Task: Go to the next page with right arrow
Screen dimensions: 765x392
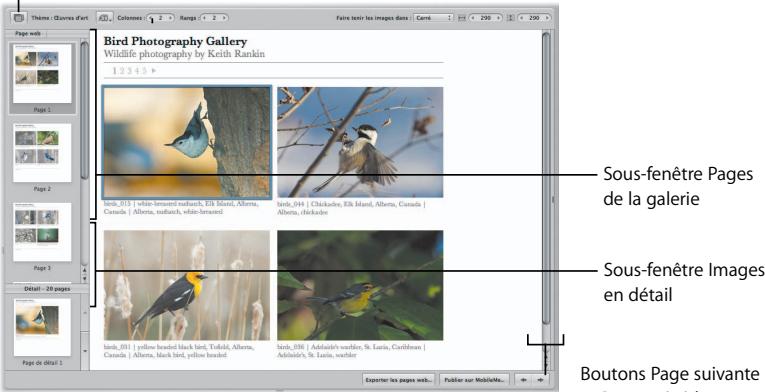Action: 541,380
